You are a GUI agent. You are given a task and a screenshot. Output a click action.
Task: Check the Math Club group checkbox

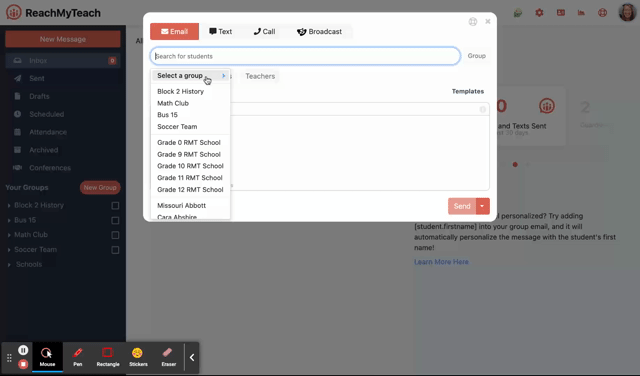115,235
